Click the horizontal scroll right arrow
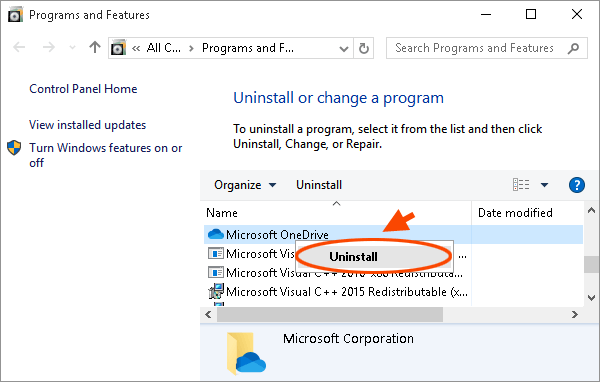The height and width of the screenshot is (382, 600). 575,315
